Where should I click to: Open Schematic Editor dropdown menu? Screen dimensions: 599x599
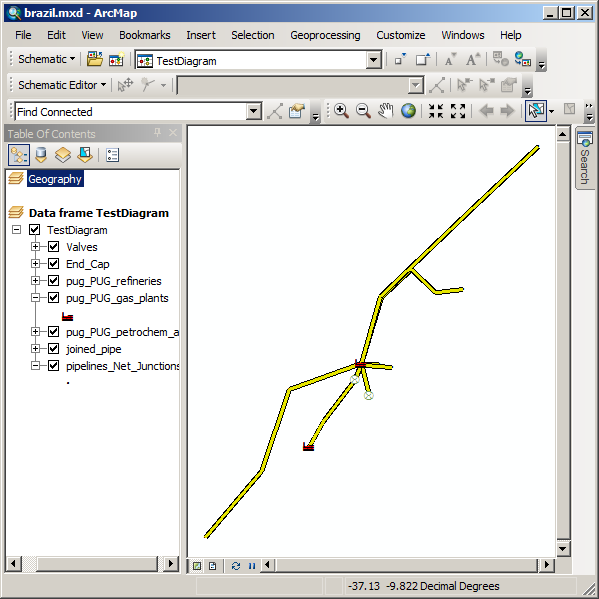[62, 85]
